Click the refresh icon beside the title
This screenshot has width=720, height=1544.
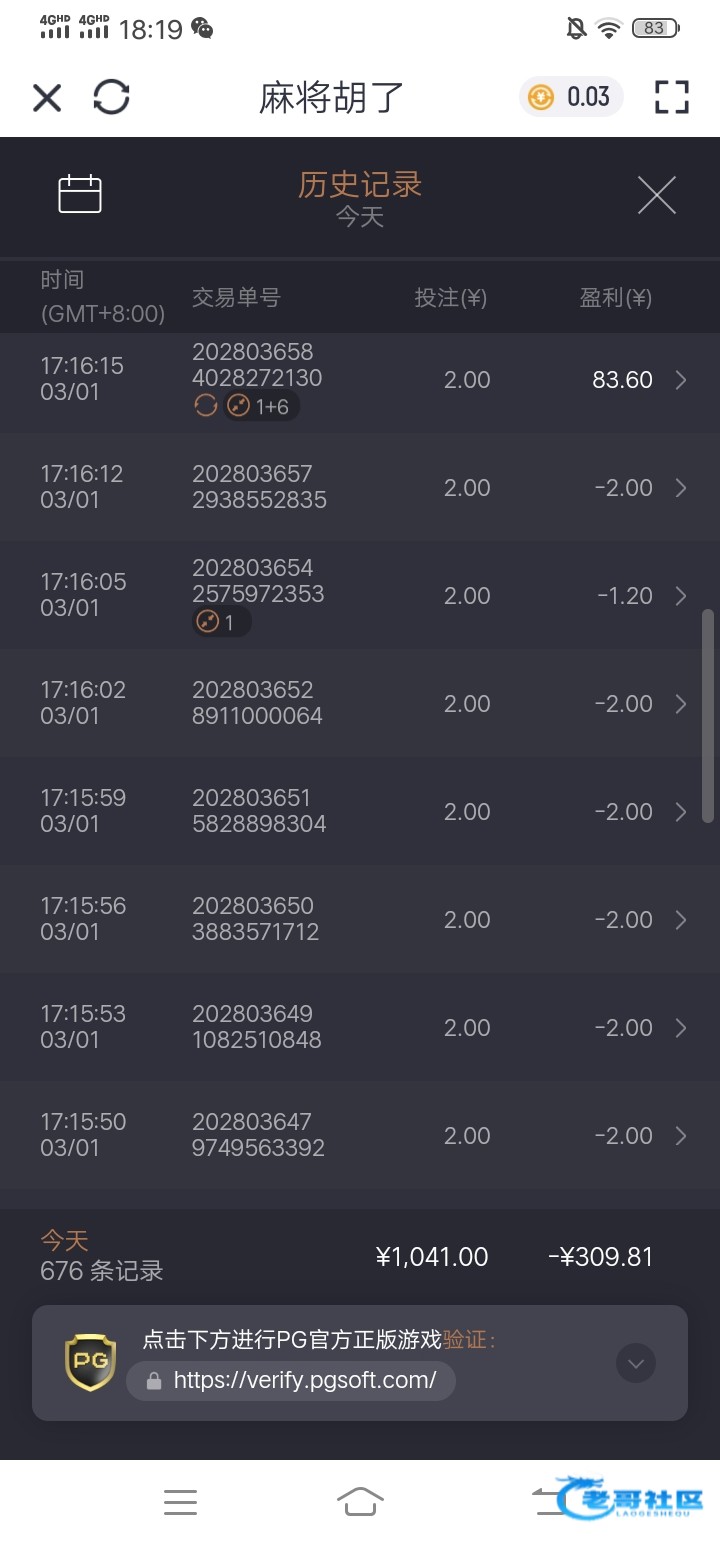pos(111,97)
